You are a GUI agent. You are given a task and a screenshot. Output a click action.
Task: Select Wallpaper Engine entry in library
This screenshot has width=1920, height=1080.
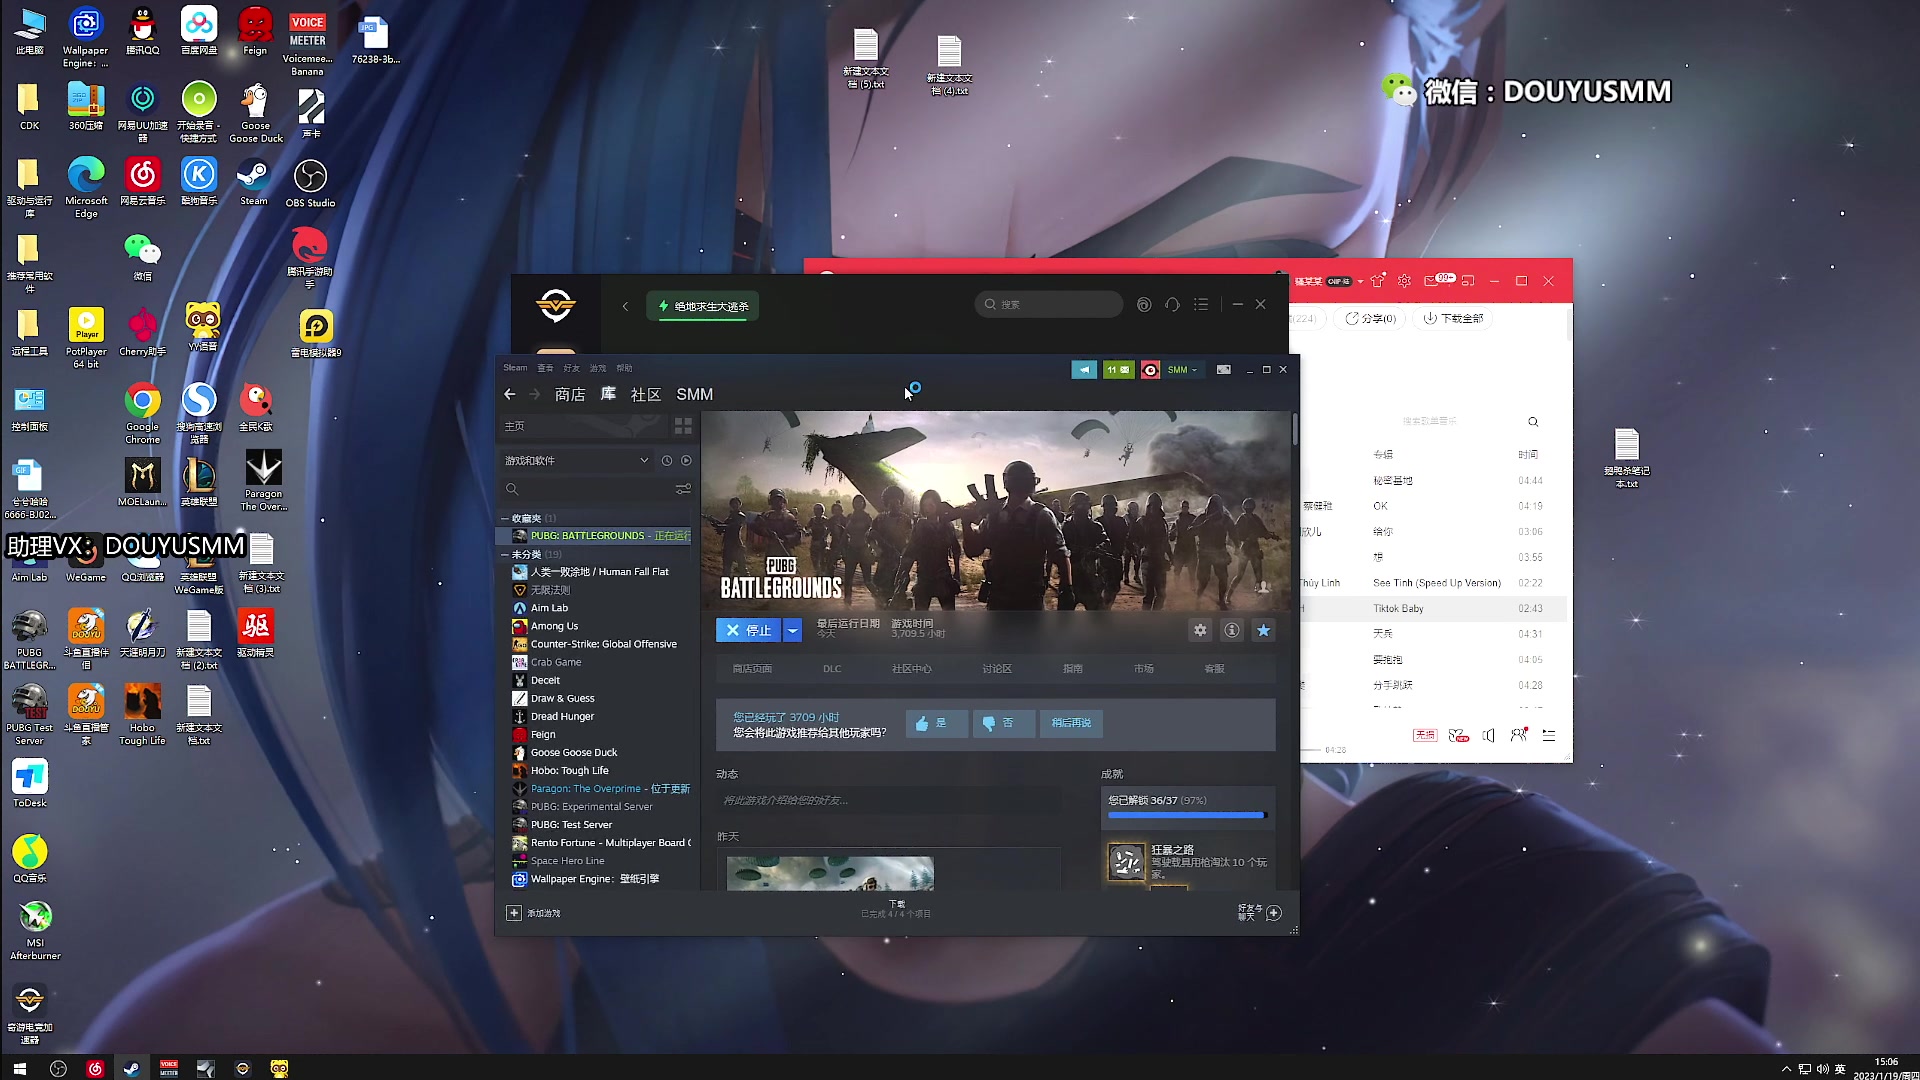coord(594,879)
